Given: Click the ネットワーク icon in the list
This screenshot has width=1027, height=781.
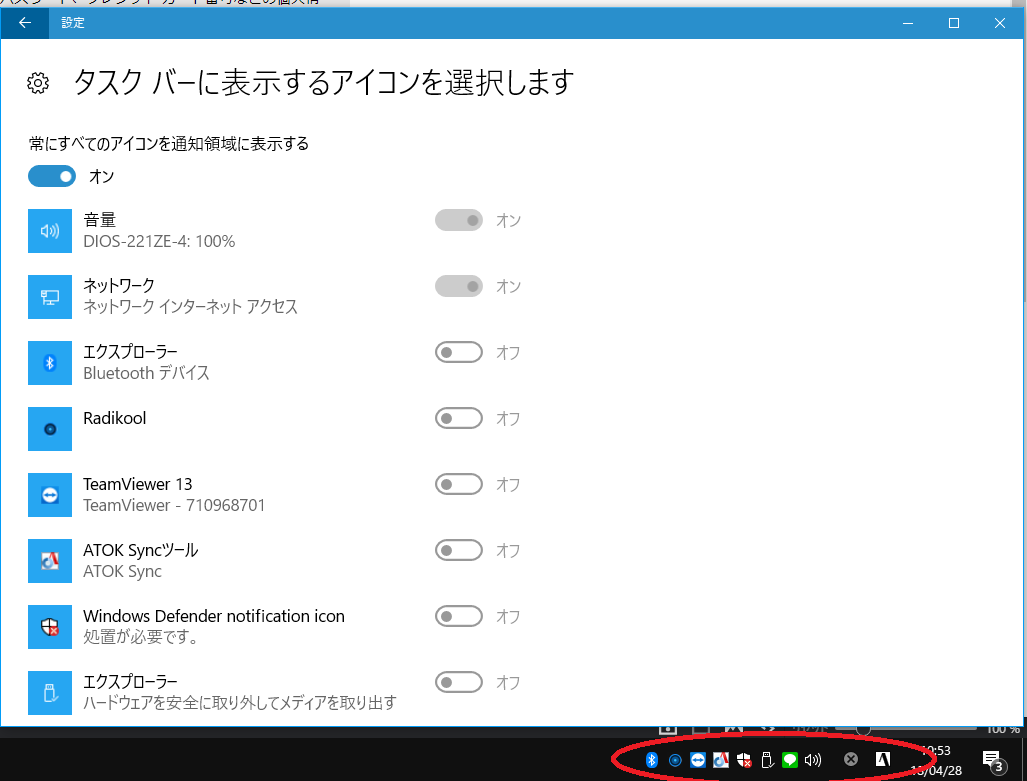Looking at the screenshot, I should pyautogui.click(x=50, y=297).
